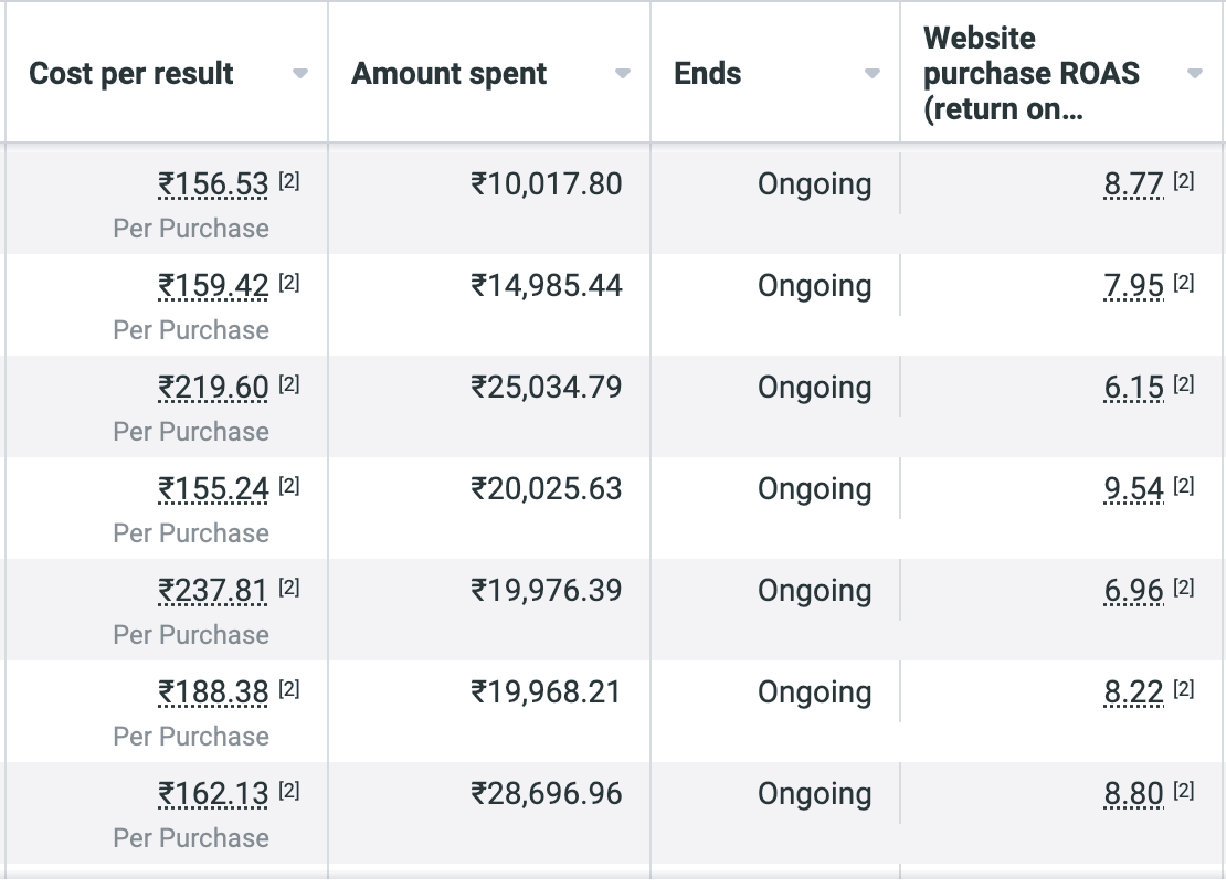Screen dimensions: 1226x880
Task: Click the footnote [2] beside ₹155.24
Action: click(x=289, y=486)
